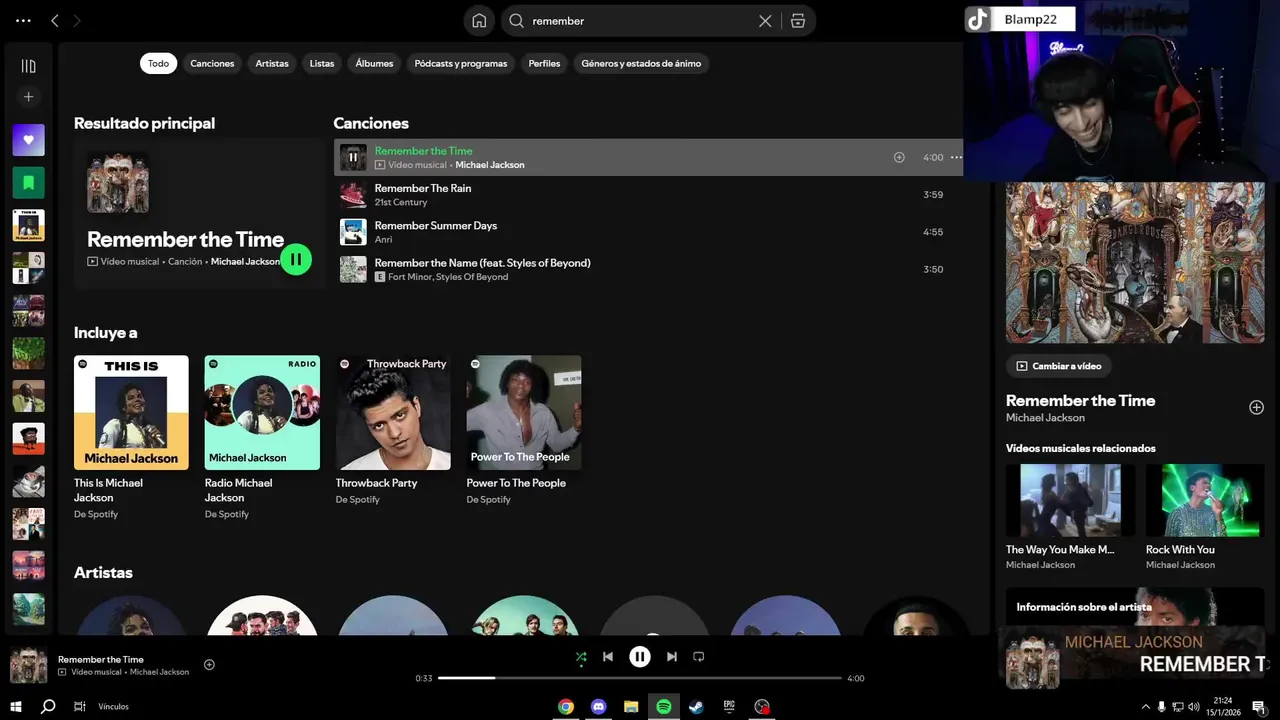Screen dimensions: 1280x720
Task: Pause the Remember the Time row
Action: click(353, 157)
